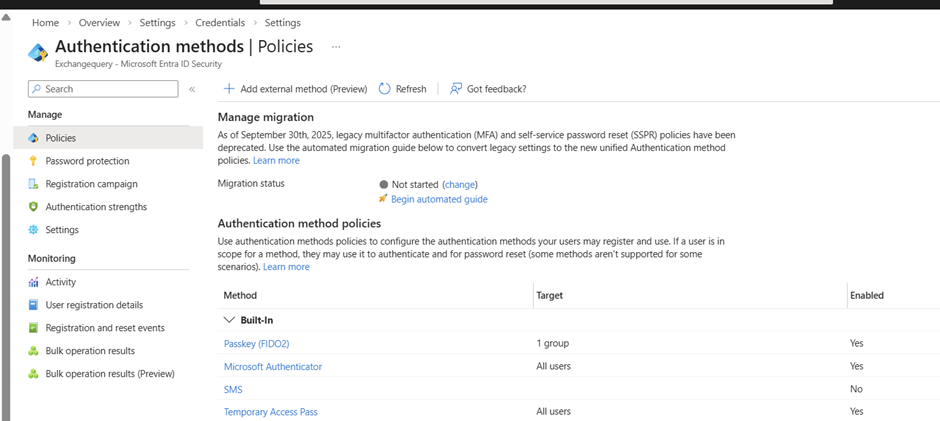Image resolution: width=940 pixels, height=421 pixels.
Task: Click the User registration details icon
Action: pos(33,305)
